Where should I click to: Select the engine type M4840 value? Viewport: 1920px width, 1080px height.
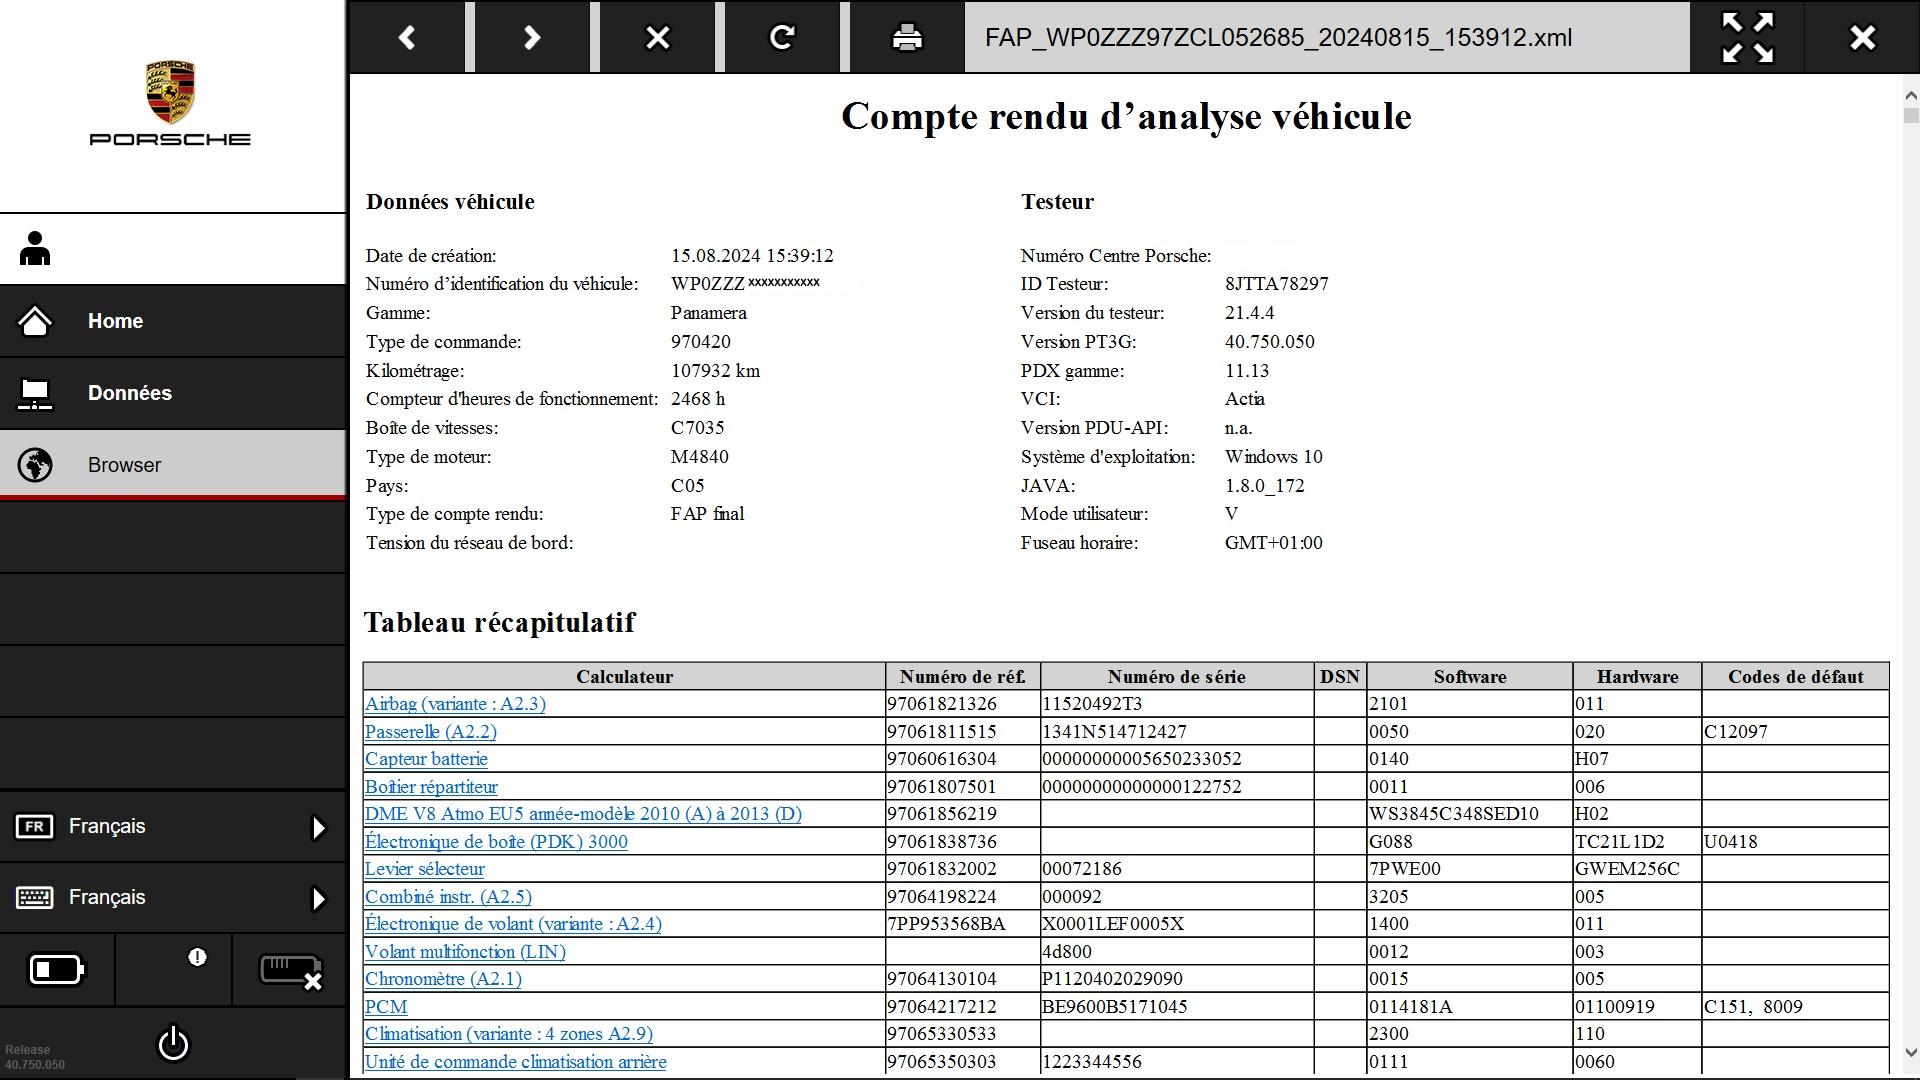(699, 457)
